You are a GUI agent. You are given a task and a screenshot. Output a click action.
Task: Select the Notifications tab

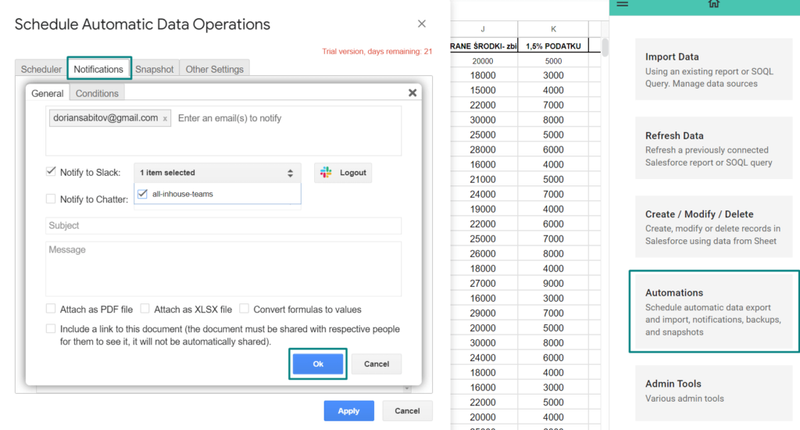99,68
